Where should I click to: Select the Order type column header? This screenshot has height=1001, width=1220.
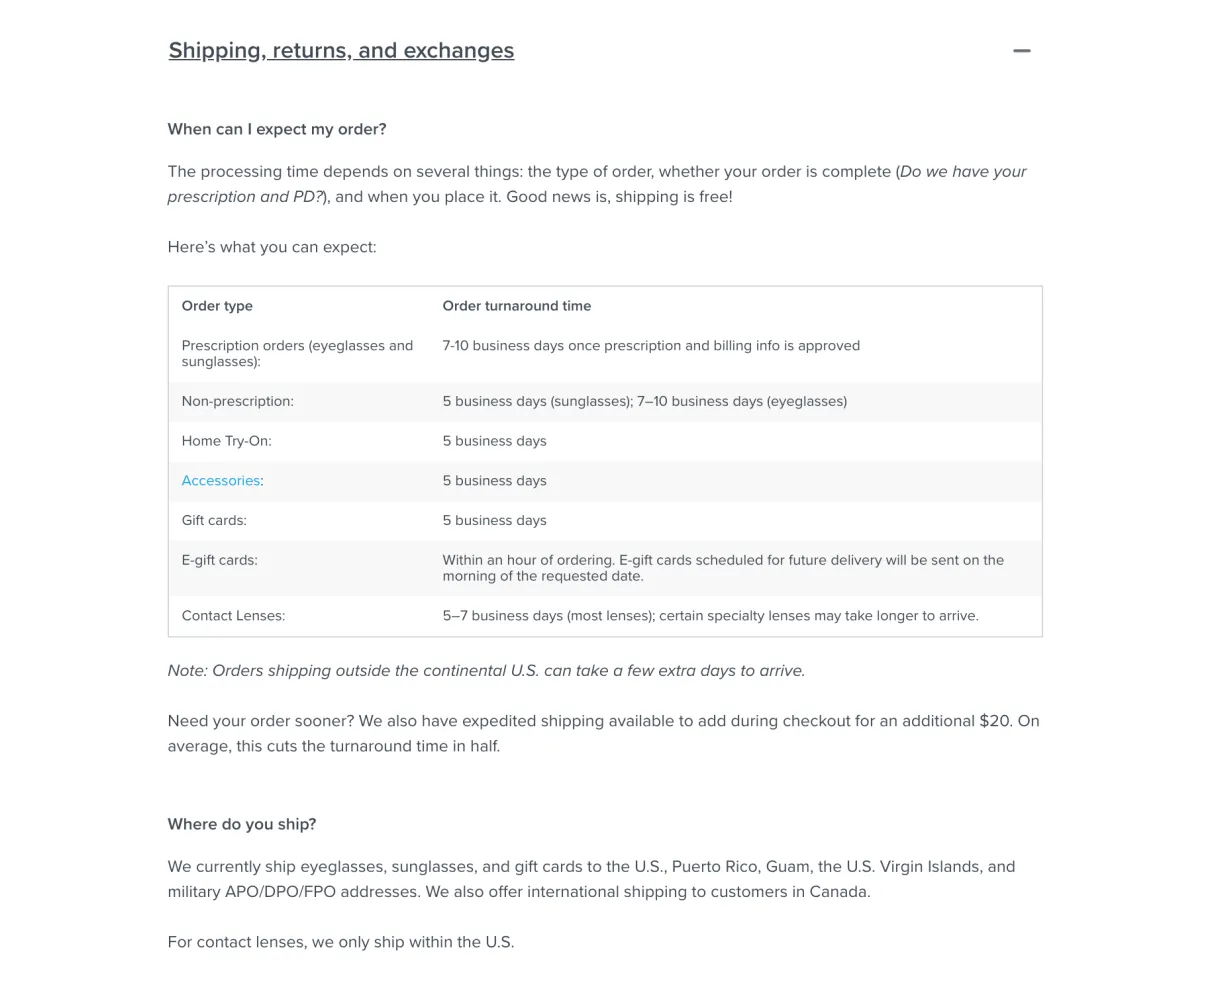[x=217, y=306]
